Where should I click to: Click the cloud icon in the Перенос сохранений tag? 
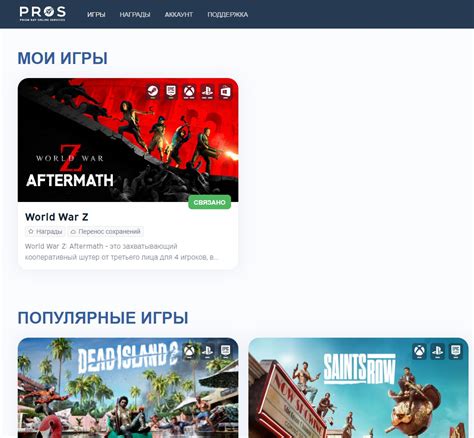coord(73,231)
